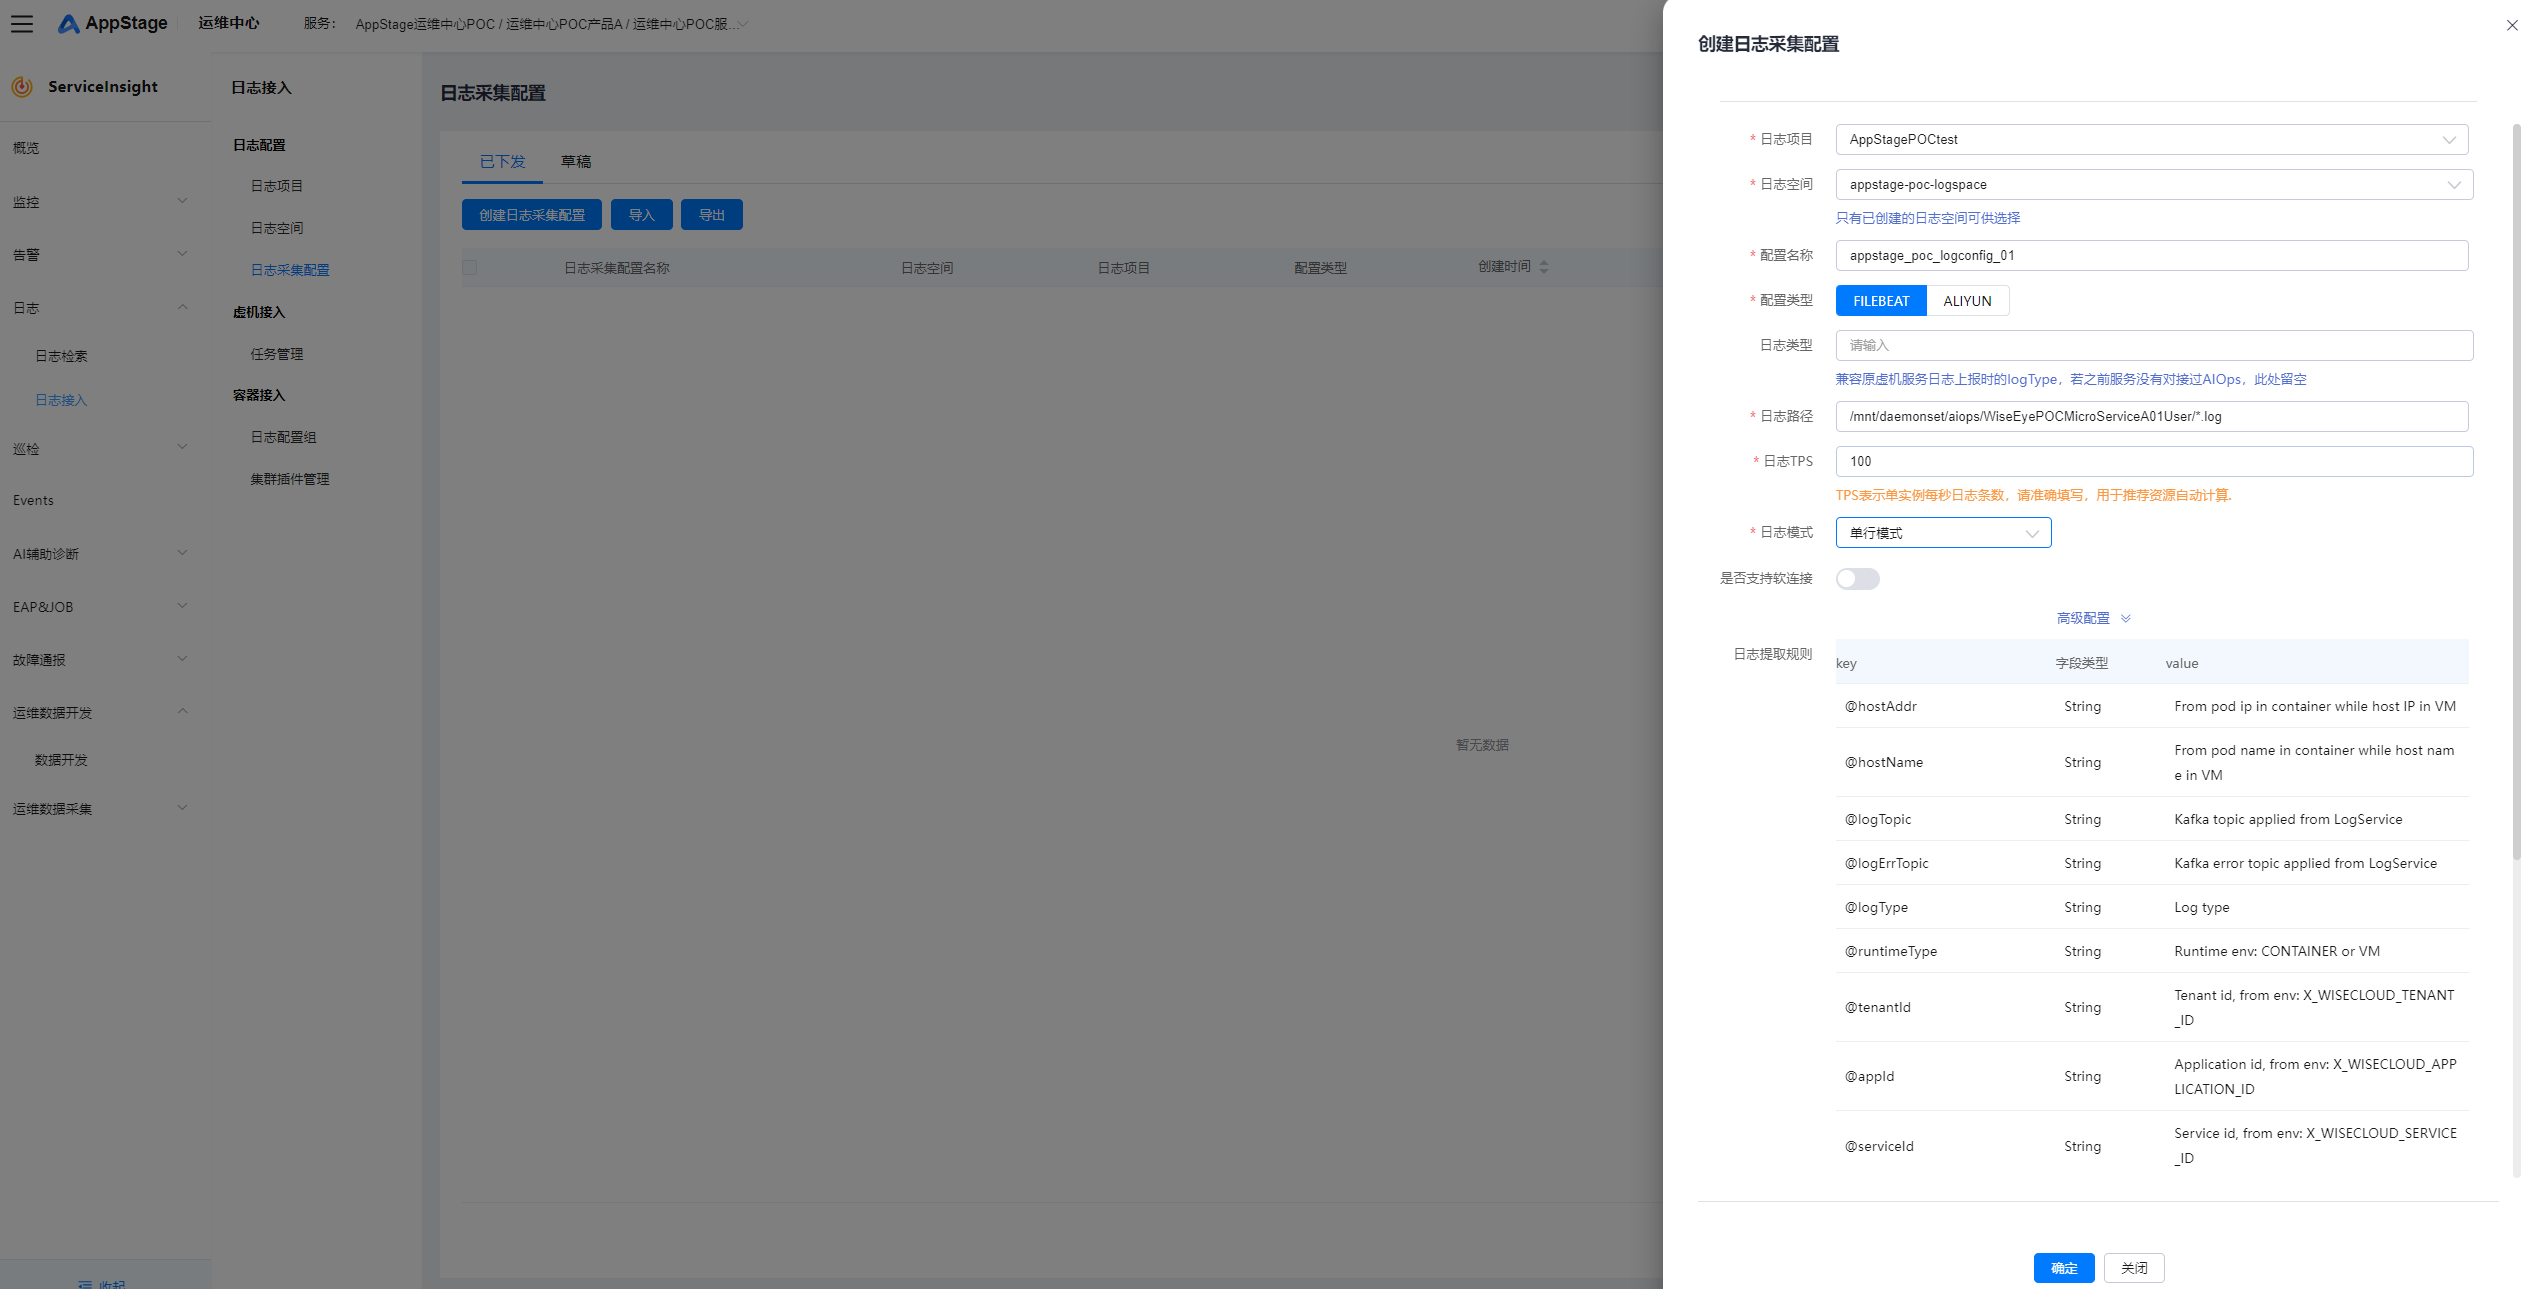Expand the 监控 sidebar menu chevron
This screenshot has width=2537, height=1289.
tap(182, 201)
